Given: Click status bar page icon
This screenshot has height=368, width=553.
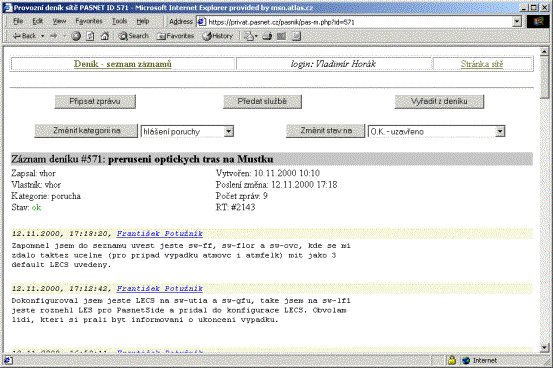Looking at the screenshot, I should point(8,360).
